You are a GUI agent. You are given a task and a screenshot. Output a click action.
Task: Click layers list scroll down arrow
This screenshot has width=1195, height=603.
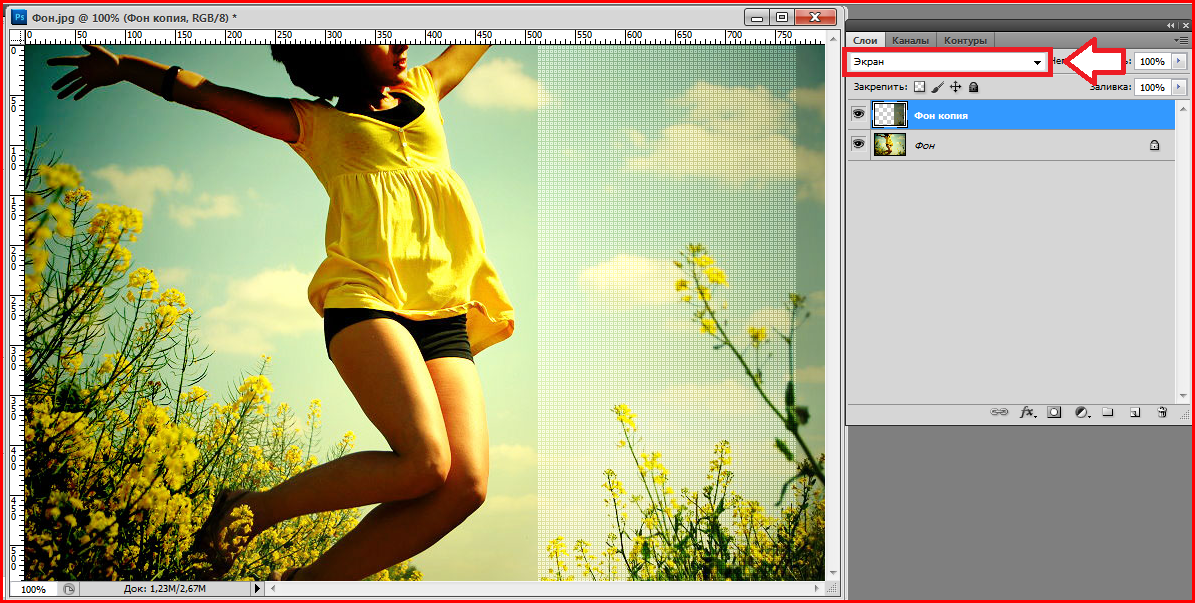coord(1182,395)
